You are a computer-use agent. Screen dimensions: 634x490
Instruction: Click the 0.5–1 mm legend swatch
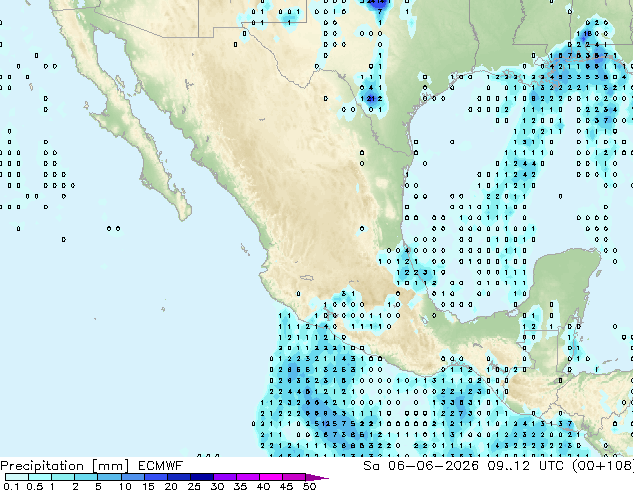40,477
